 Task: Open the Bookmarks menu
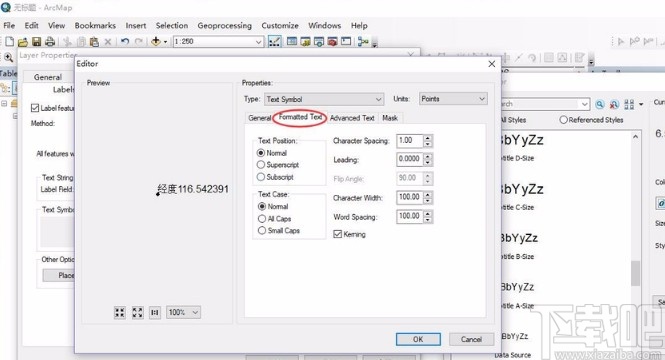click(95, 25)
